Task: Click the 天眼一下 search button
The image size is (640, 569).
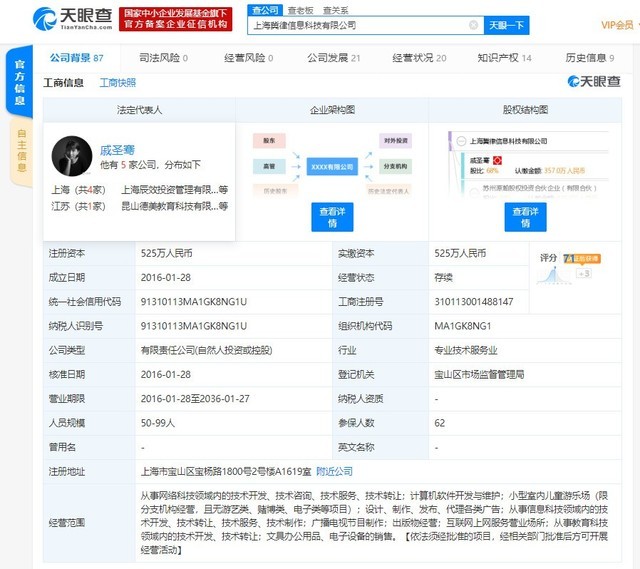Action: click(x=507, y=25)
